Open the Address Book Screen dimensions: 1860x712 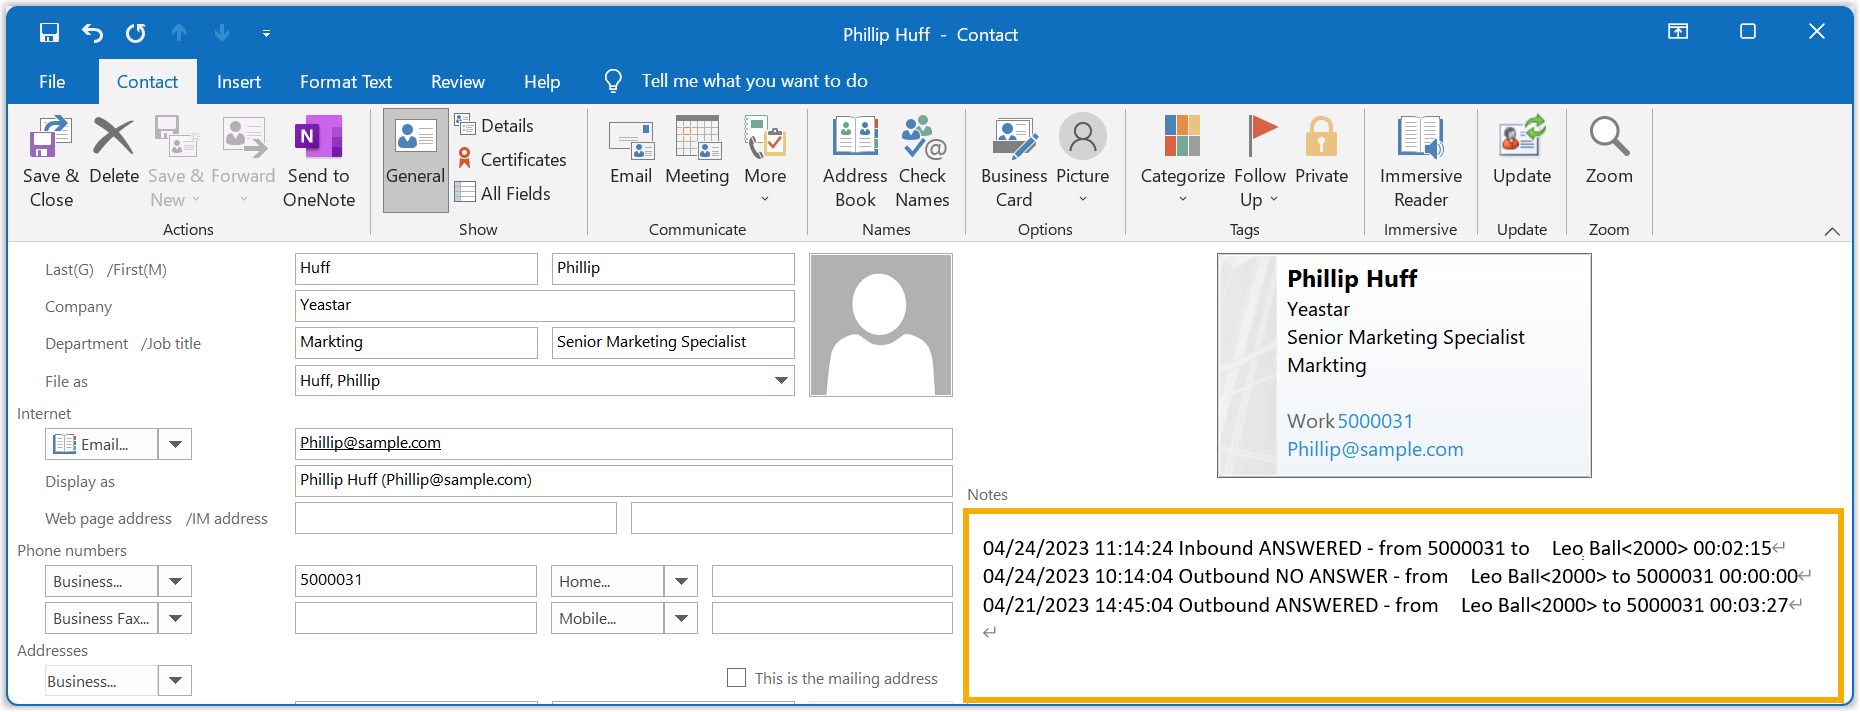coord(855,161)
